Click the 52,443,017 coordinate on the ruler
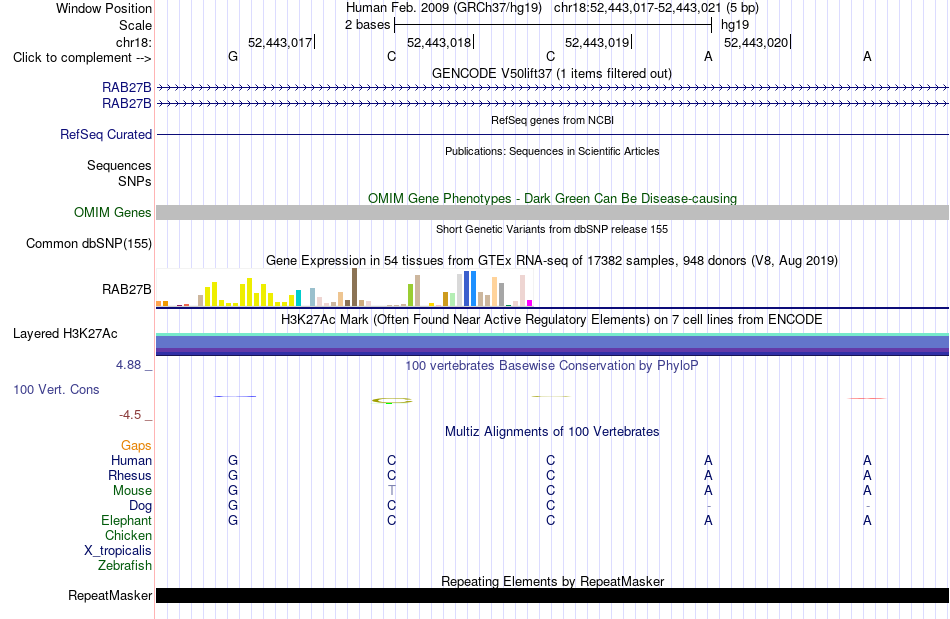This screenshot has width=950, height=619. 280,42
